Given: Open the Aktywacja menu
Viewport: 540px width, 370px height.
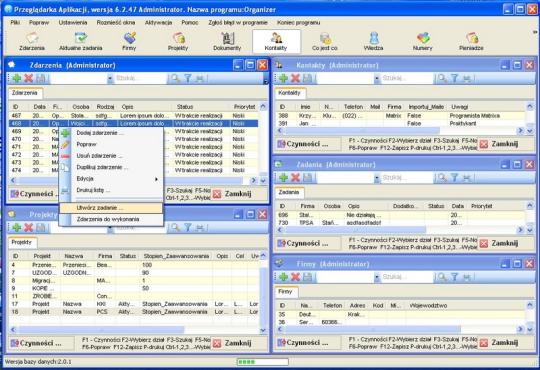Looking at the screenshot, I should click(x=158, y=23).
